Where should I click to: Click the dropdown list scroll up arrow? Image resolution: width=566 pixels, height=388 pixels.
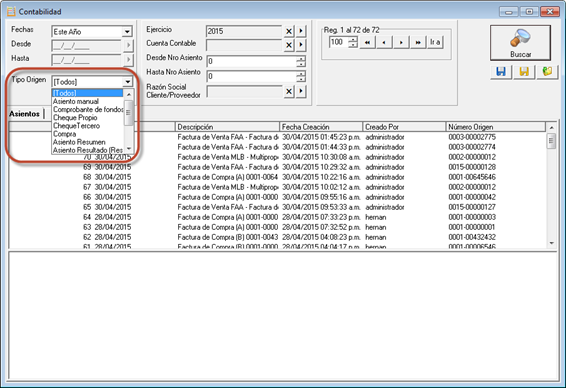129,95
